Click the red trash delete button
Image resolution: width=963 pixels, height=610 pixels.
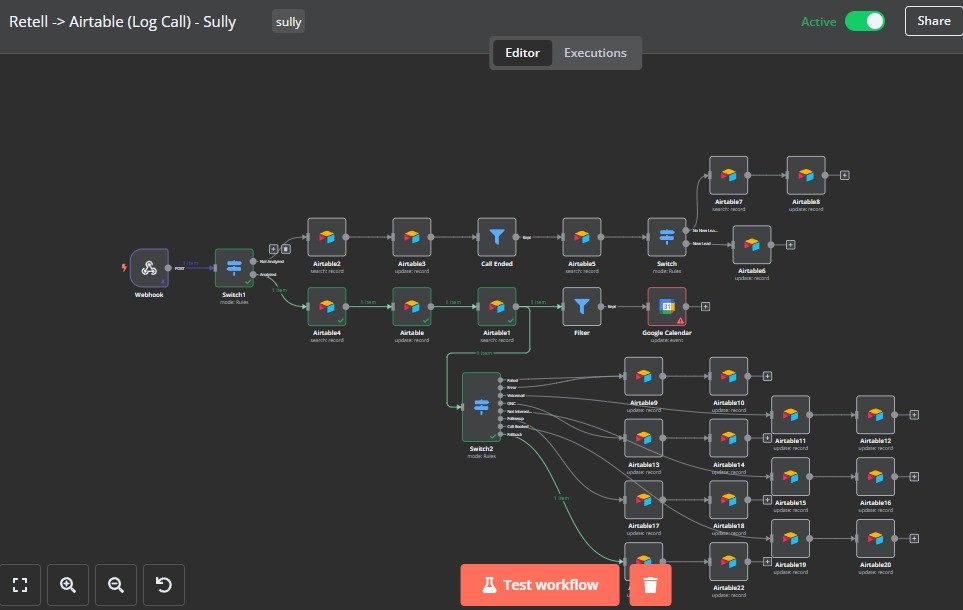650,585
